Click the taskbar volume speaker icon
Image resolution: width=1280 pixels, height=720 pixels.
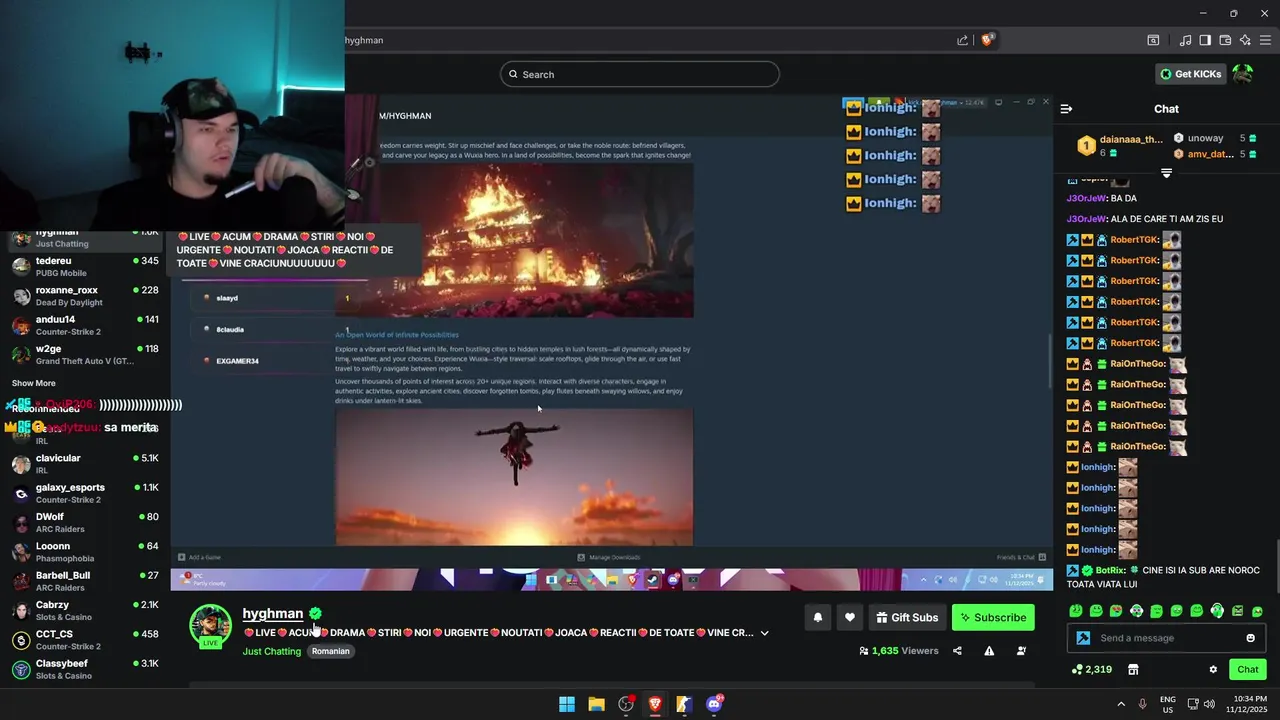pyautogui.click(x=1209, y=704)
